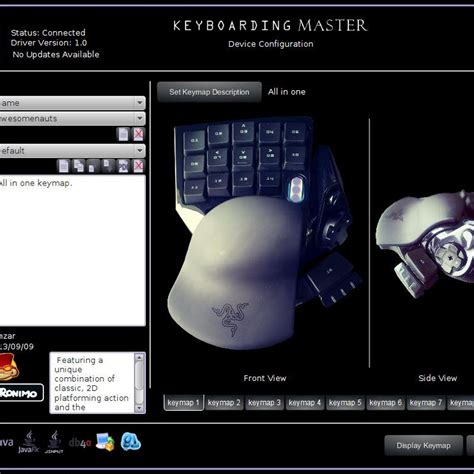
Task: Click the new profile page icon under Default dropdown
Action: click(x=63, y=166)
